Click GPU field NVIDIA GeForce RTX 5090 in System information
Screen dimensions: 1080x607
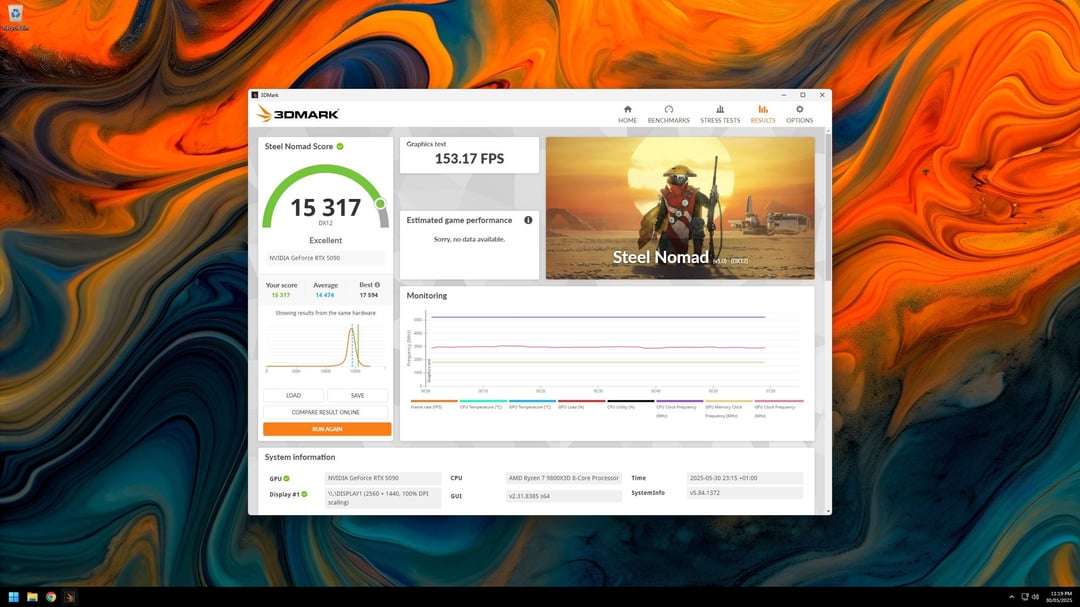382,478
